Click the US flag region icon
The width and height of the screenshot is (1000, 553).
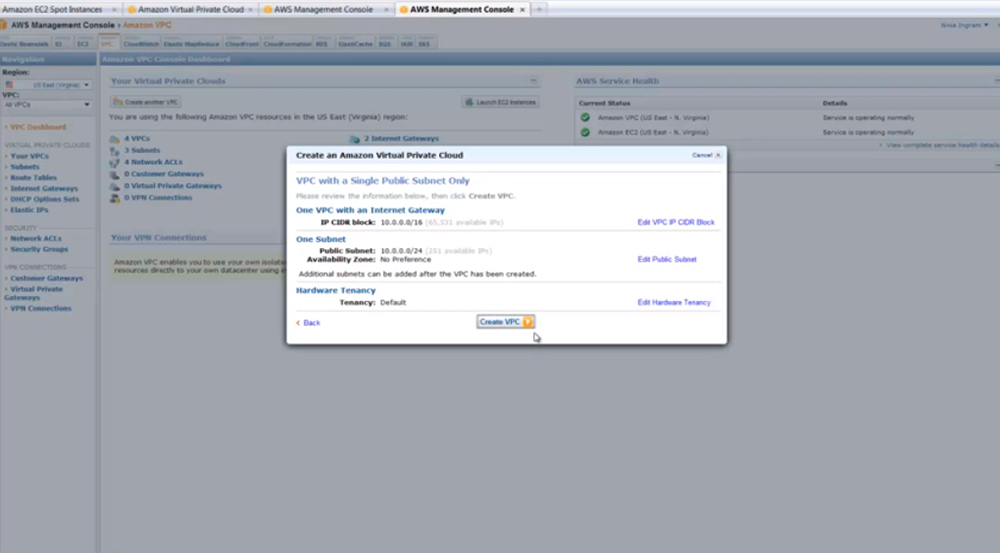point(9,85)
